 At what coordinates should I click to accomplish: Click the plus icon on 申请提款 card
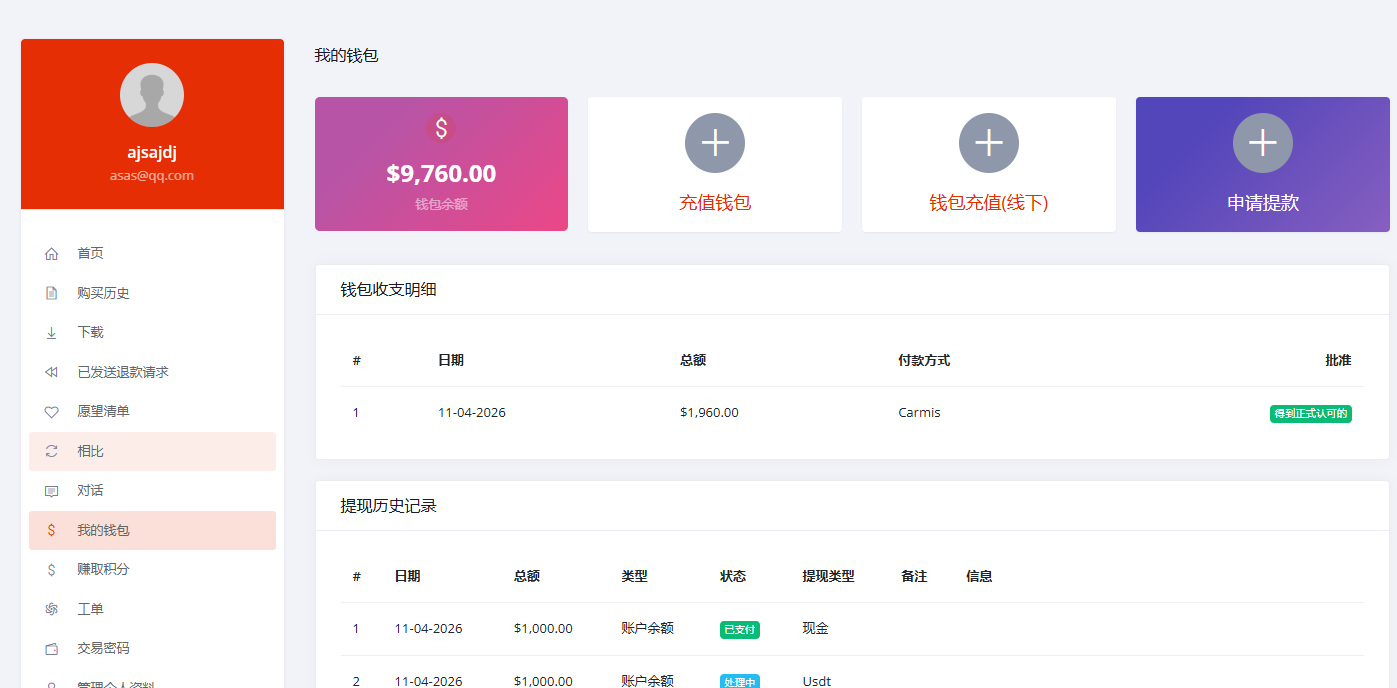tap(1262, 143)
